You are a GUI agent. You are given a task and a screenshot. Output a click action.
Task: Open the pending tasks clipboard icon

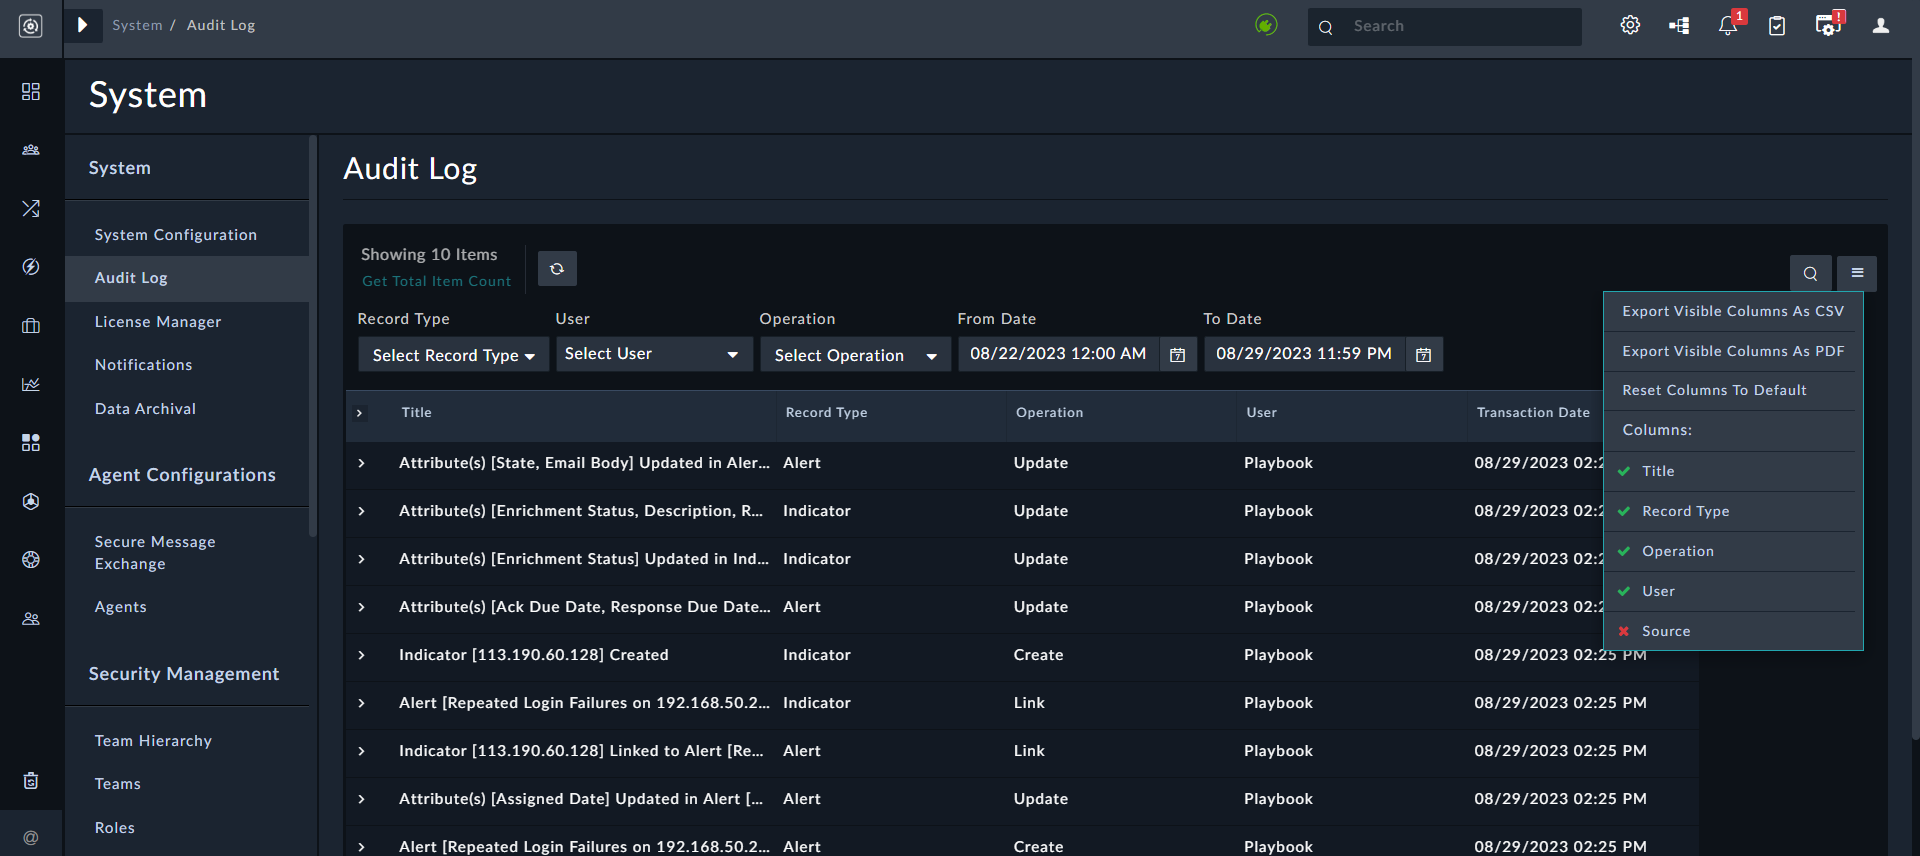1777,26
